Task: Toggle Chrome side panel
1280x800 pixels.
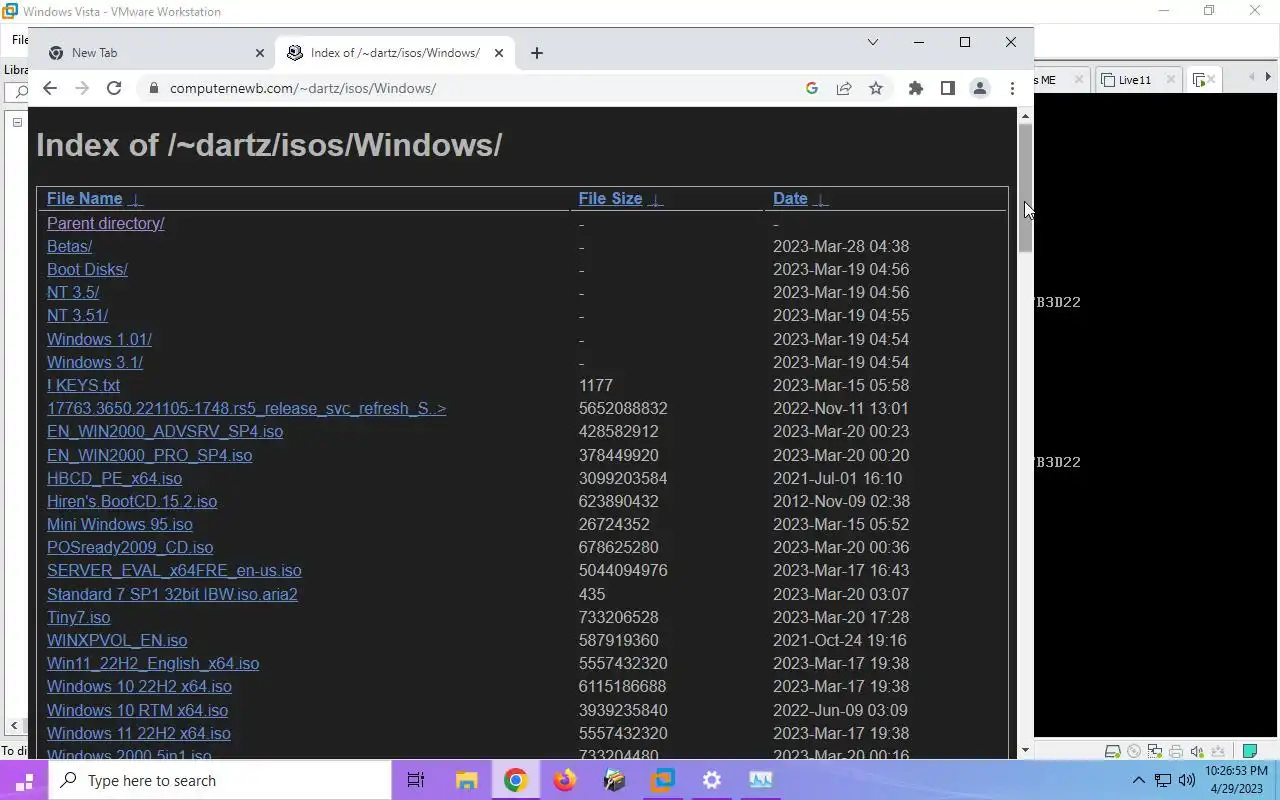Action: pos(948,88)
